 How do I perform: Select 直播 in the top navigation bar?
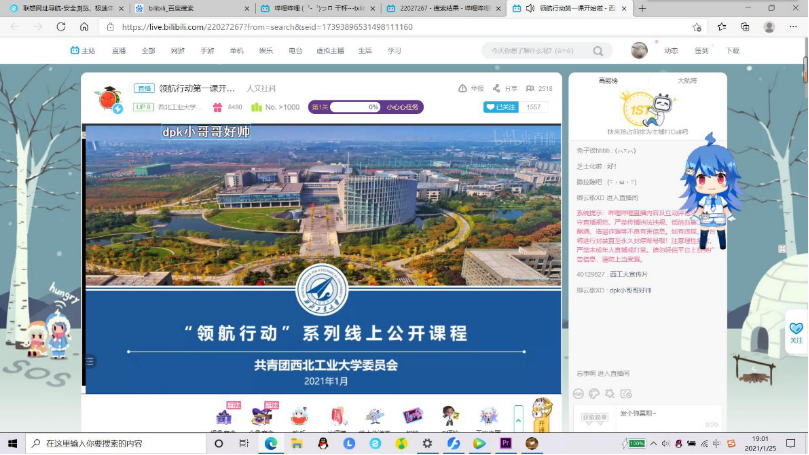(119, 50)
